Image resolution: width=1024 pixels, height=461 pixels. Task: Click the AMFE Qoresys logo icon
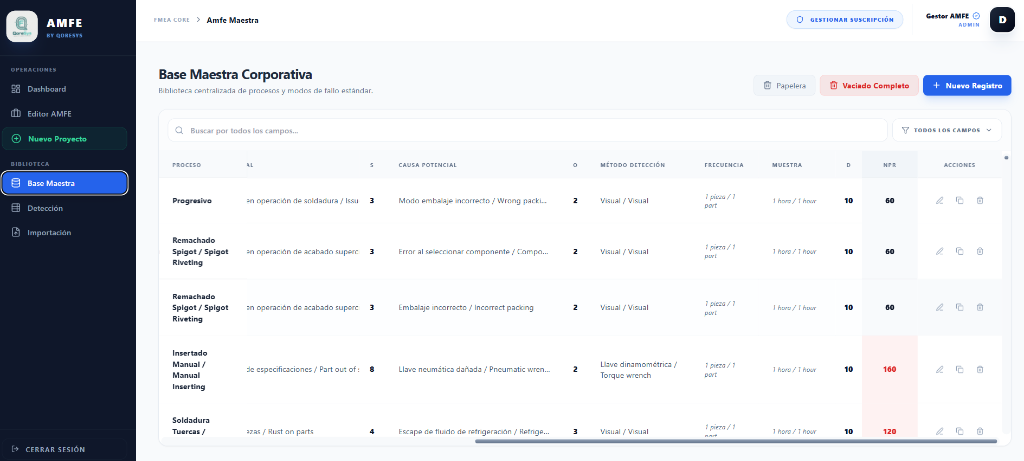23,27
